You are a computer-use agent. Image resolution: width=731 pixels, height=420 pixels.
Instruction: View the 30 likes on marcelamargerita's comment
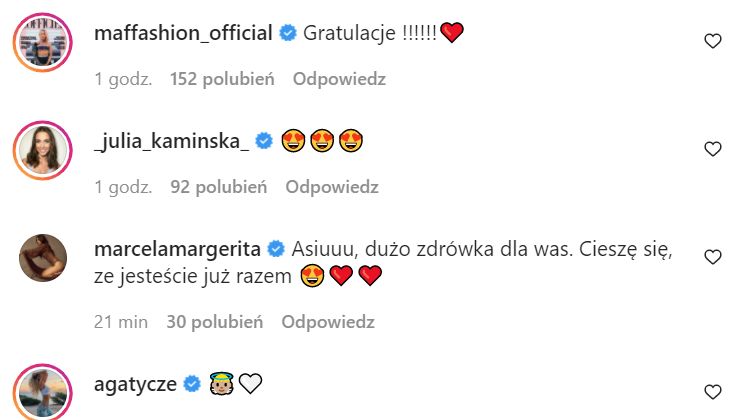(x=215, y=321)
